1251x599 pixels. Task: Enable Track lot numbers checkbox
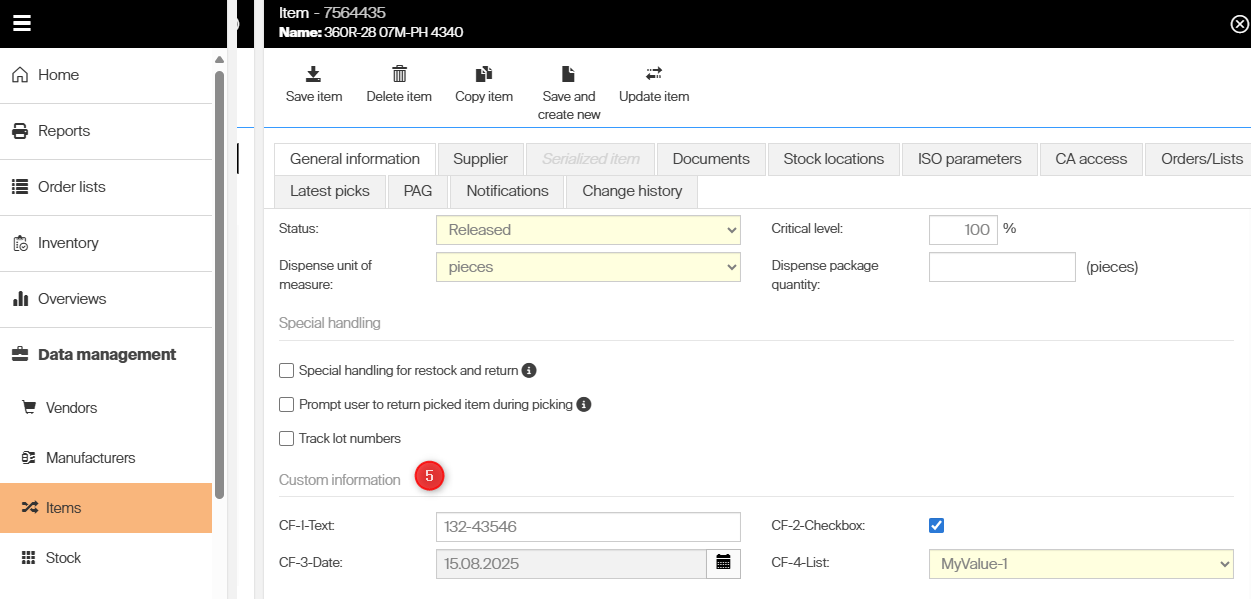(x=287, y=439)
